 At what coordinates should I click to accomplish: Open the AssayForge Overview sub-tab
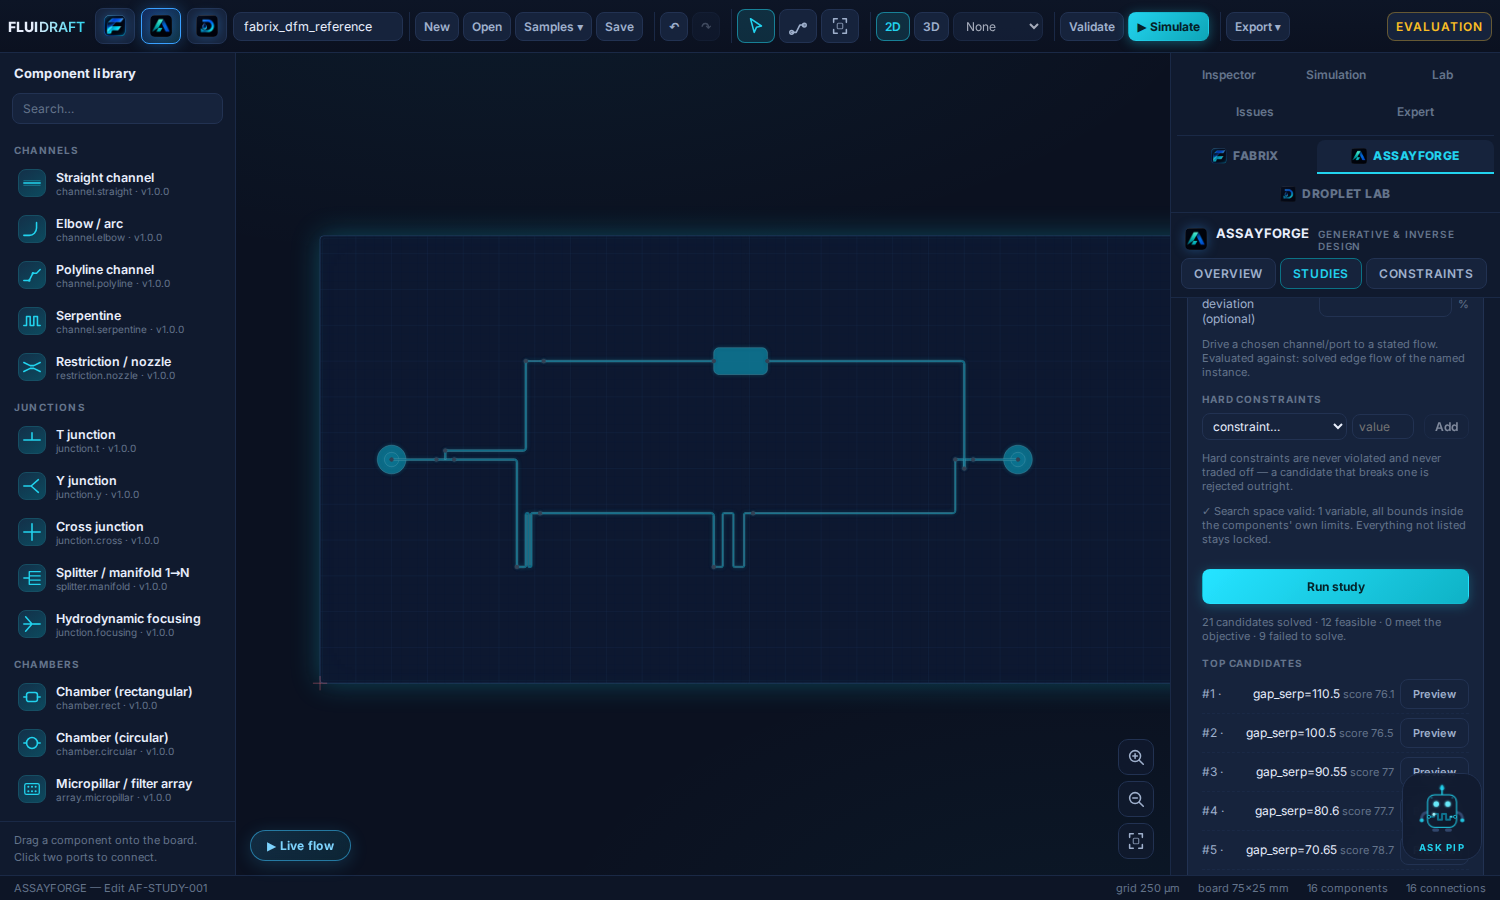click(1228, 274)
